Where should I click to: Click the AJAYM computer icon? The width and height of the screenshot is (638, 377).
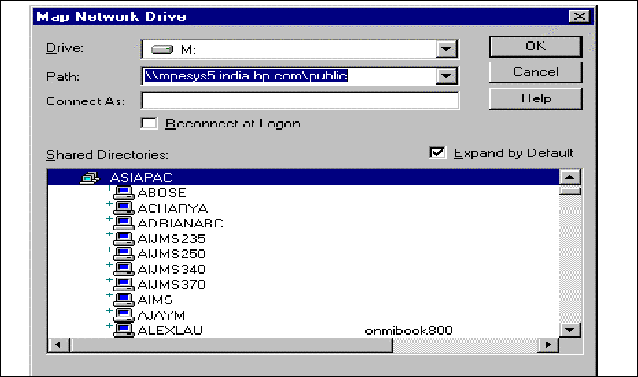pyautogui.click(x=124, y=315)
